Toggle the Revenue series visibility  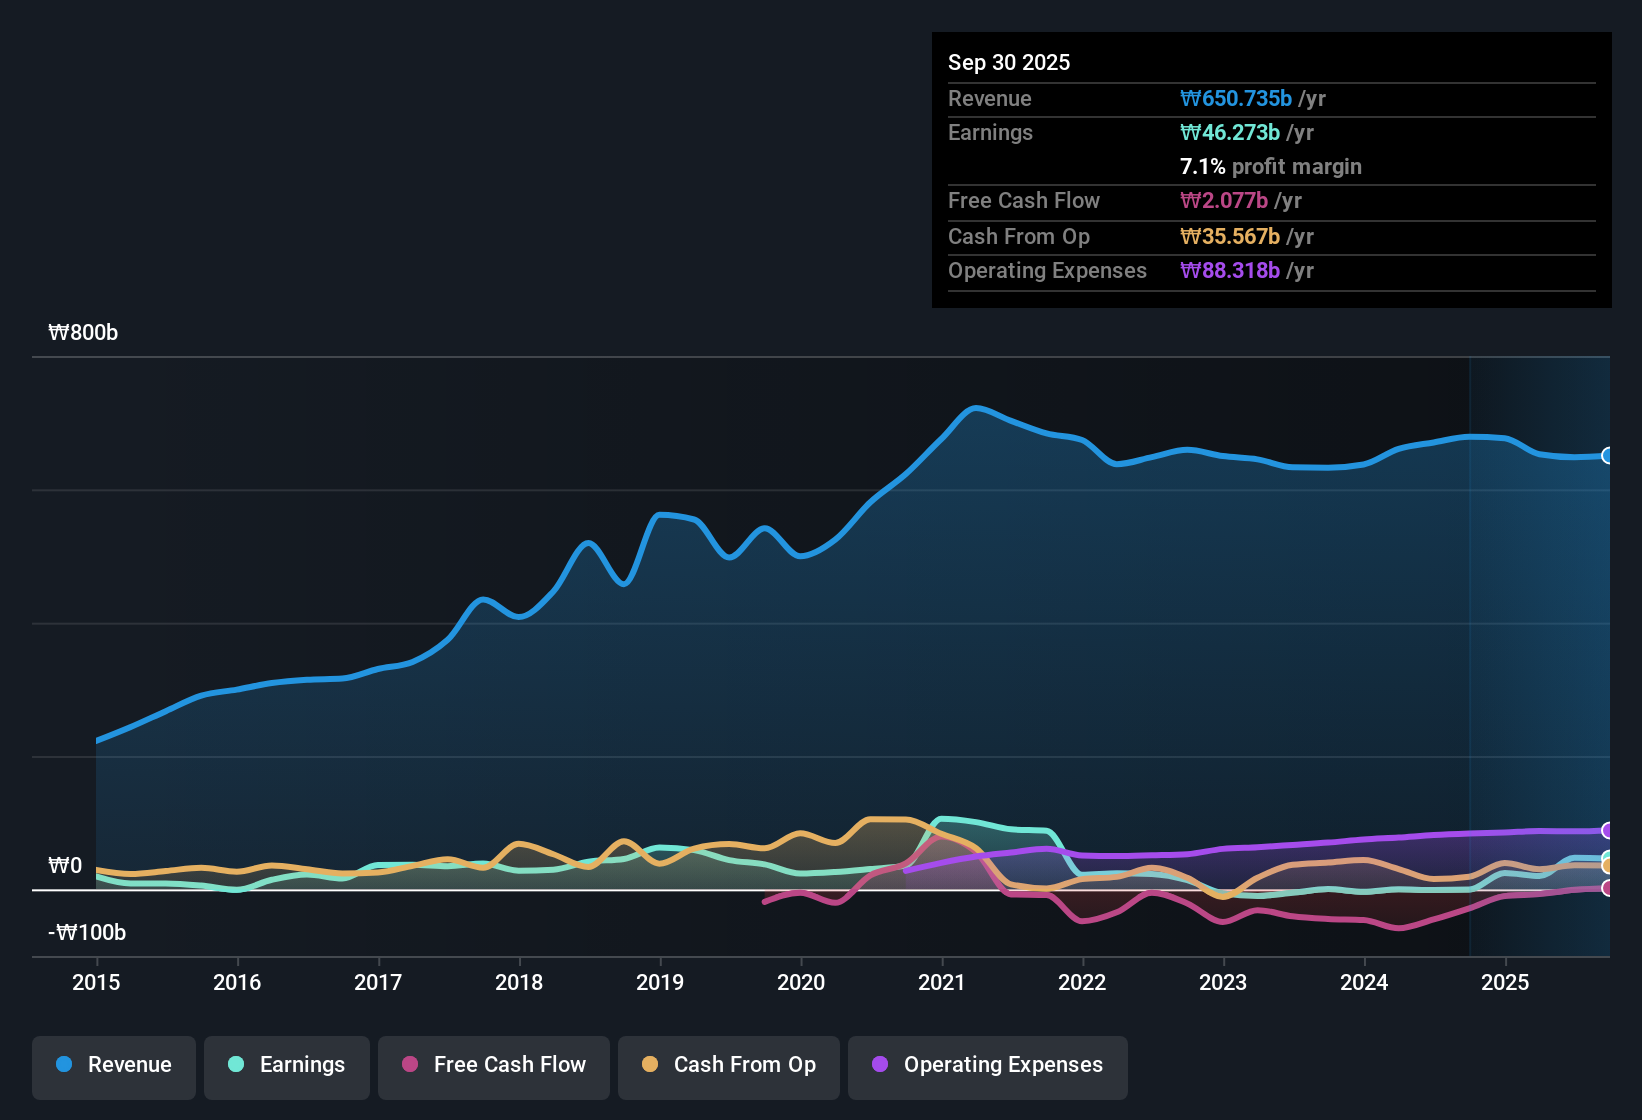pos(113,1065)
